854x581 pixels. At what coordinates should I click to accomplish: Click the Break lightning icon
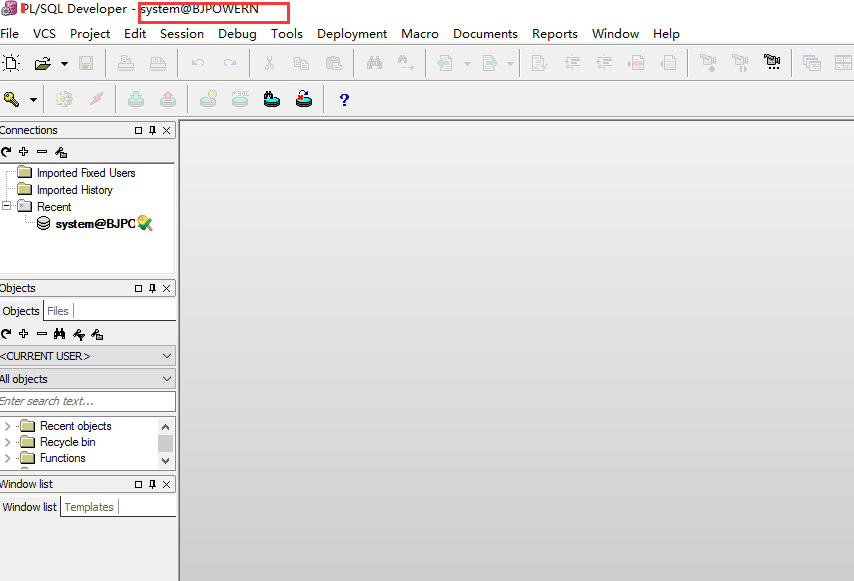coord(96,99)
